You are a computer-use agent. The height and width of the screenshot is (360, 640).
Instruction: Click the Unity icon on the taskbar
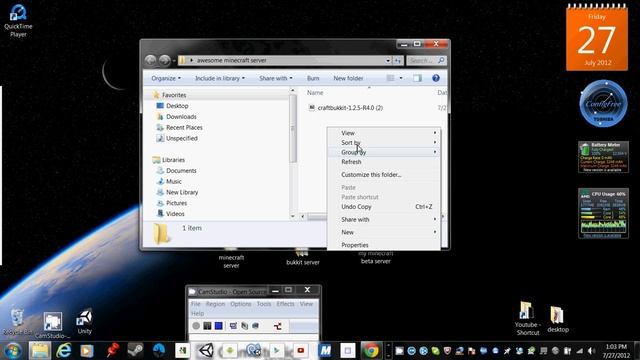[206, 350]
